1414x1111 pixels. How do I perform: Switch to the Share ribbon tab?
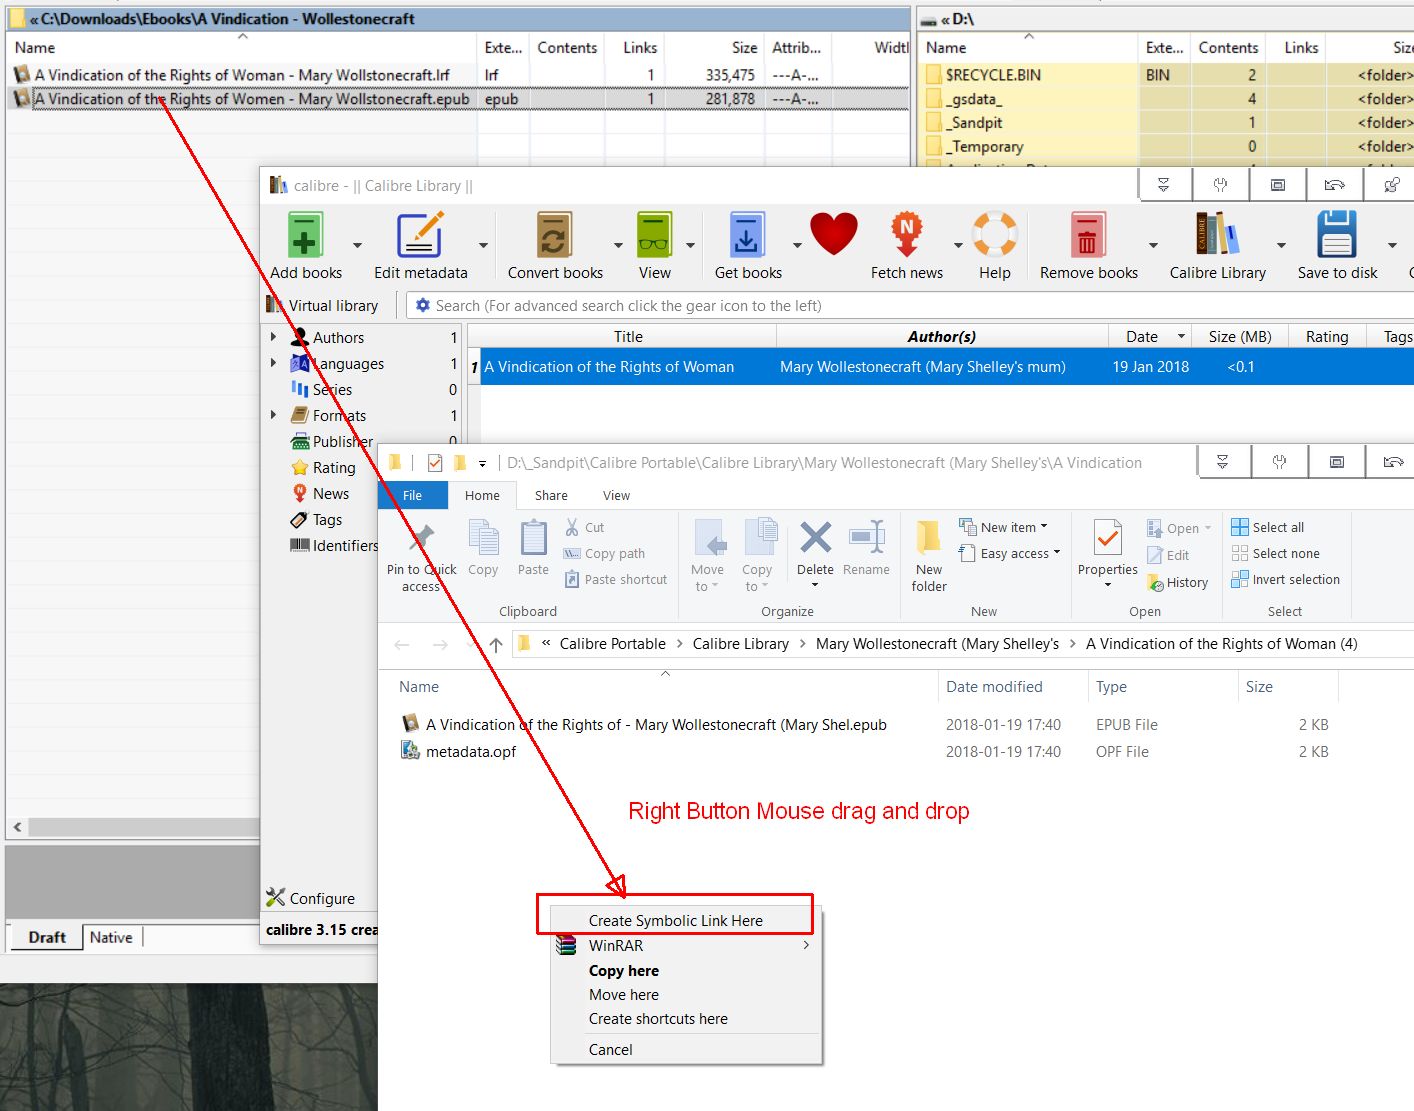pos(551,495)
